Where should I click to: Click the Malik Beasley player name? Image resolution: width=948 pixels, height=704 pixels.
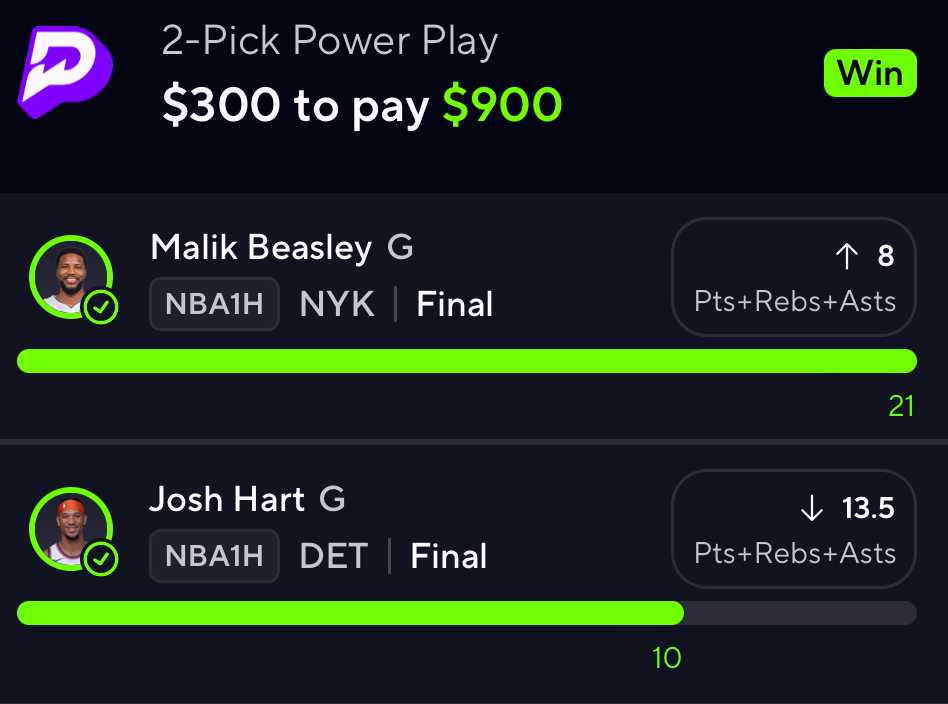pyautogui.click(x=261, y=247)
